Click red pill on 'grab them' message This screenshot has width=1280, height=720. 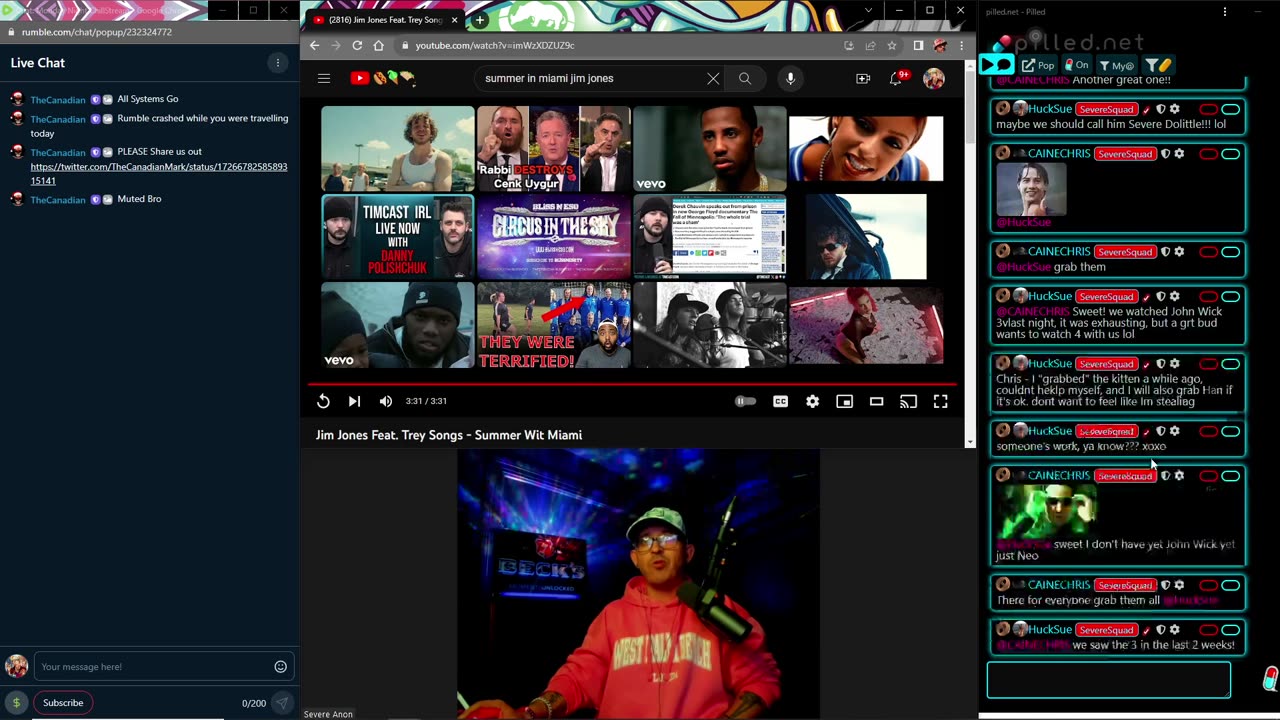pos(1209,252)
